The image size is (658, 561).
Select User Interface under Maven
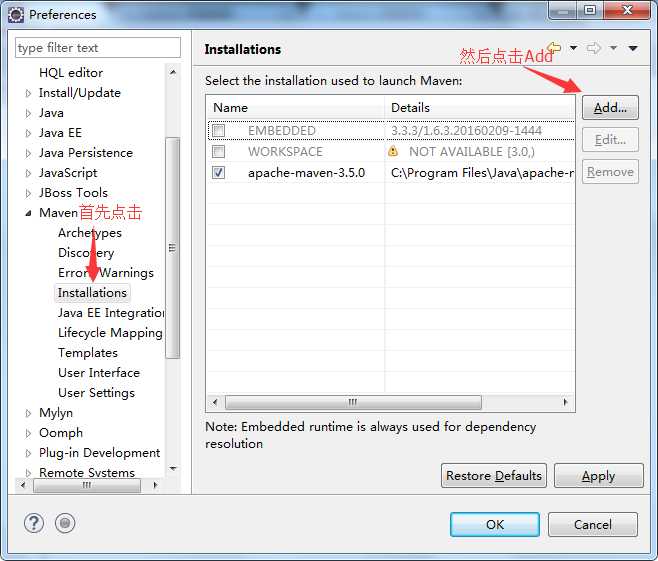[99, 373]
